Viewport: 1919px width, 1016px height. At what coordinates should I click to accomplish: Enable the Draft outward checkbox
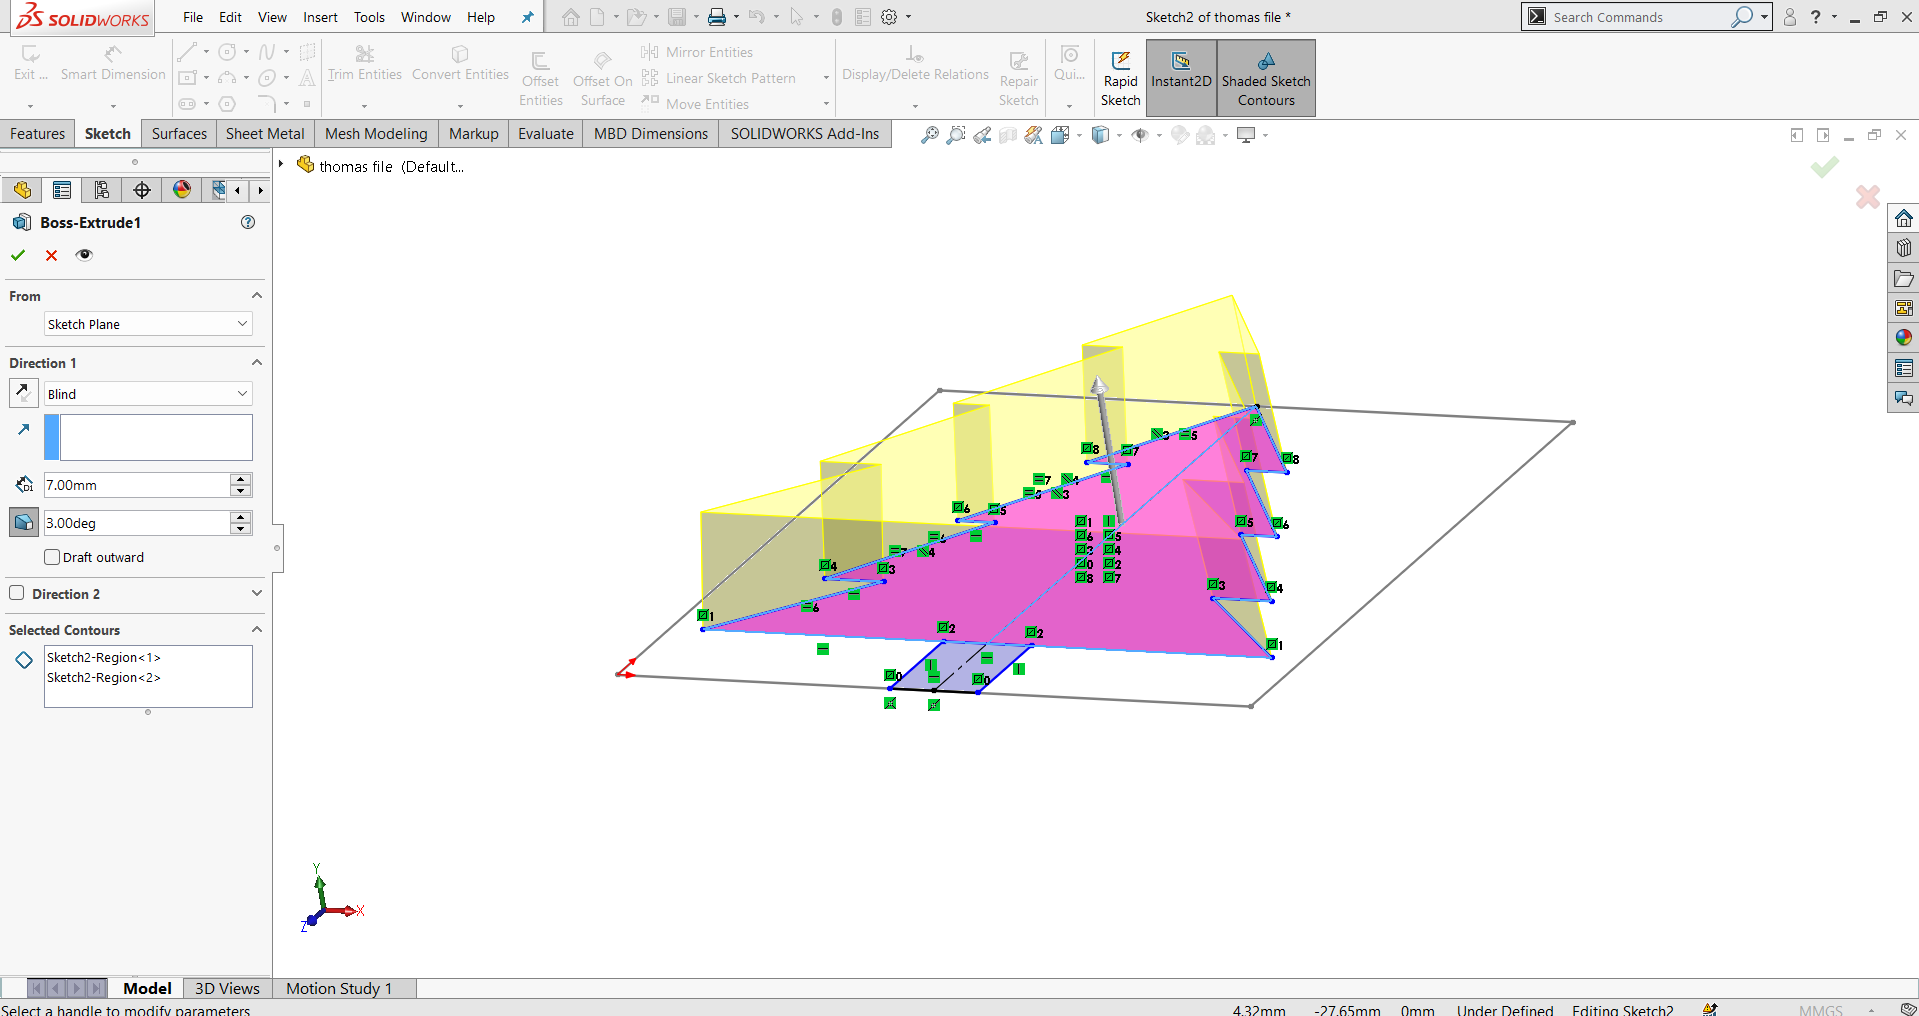tap(53, 557)
